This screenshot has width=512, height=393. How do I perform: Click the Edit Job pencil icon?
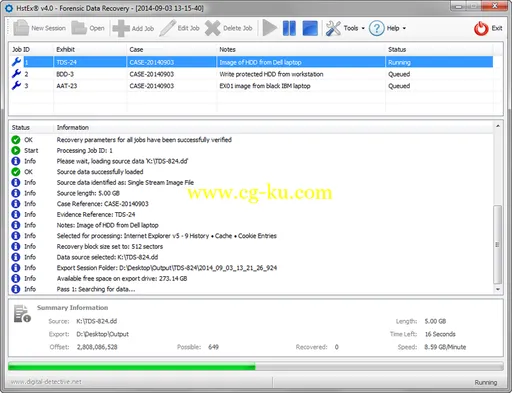168,28
